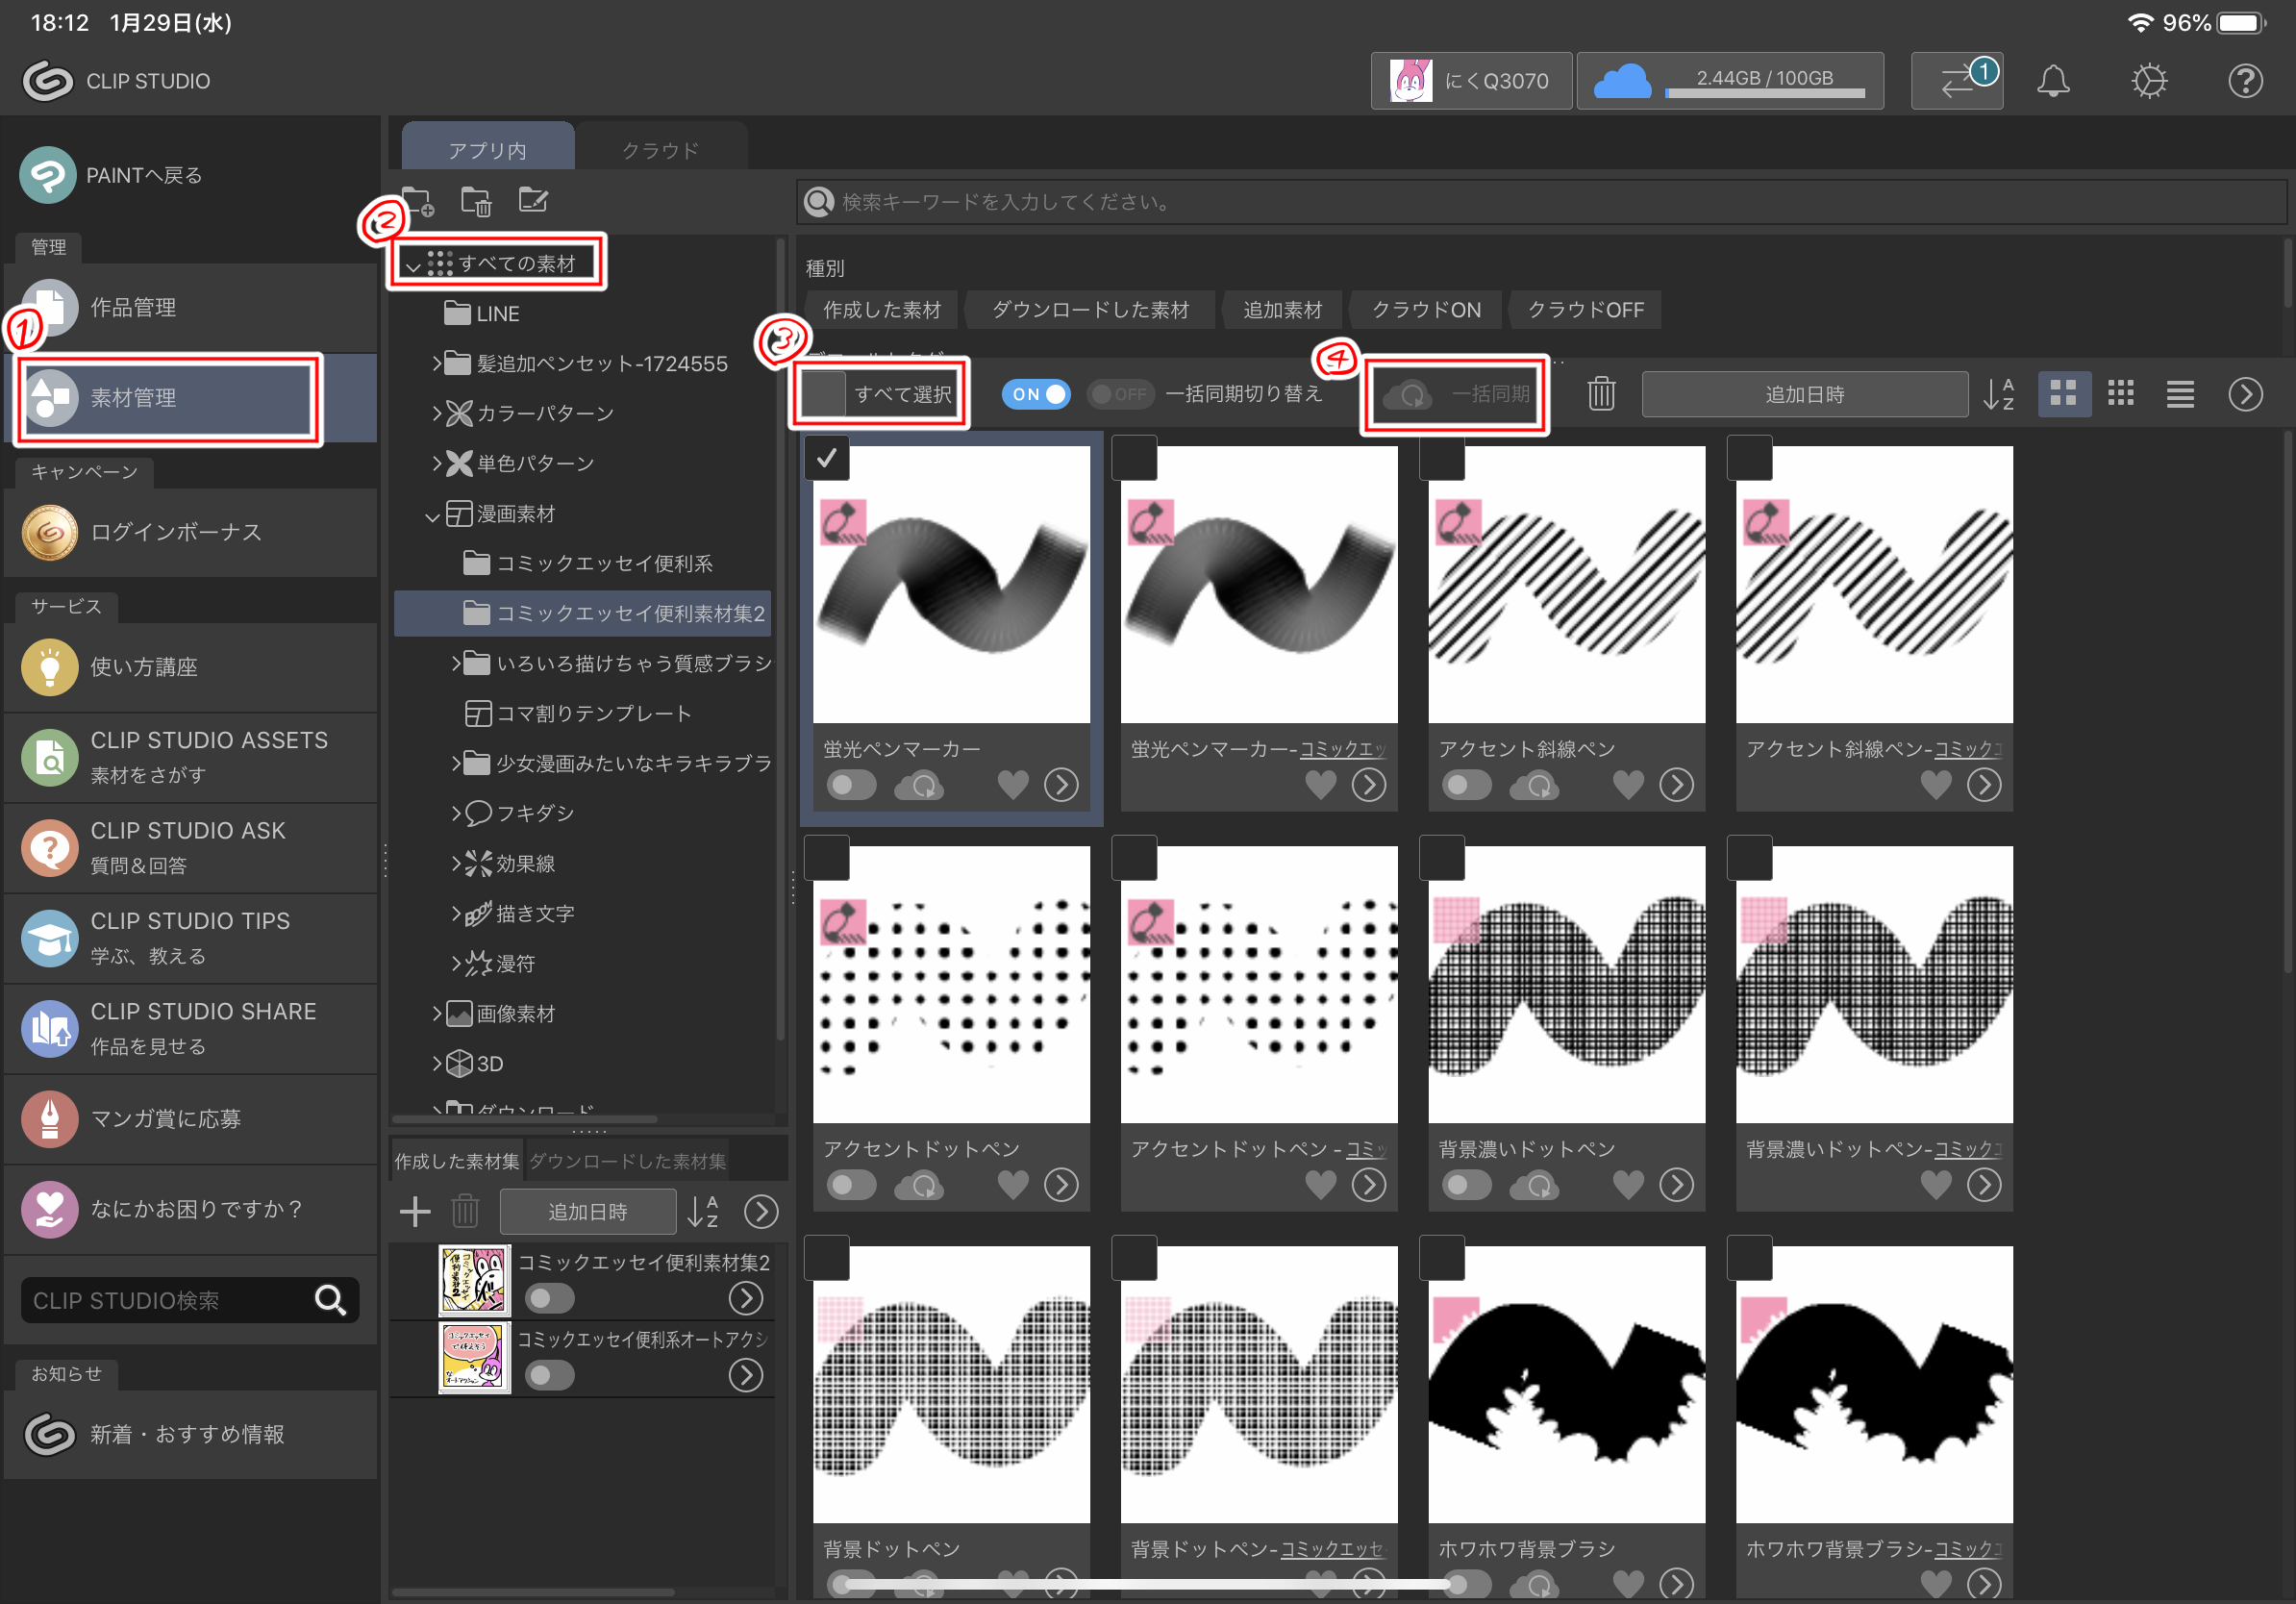Switch to the クラウド tab
Viewport: 2296px width, 1604px height.
(x=660, y=150)
